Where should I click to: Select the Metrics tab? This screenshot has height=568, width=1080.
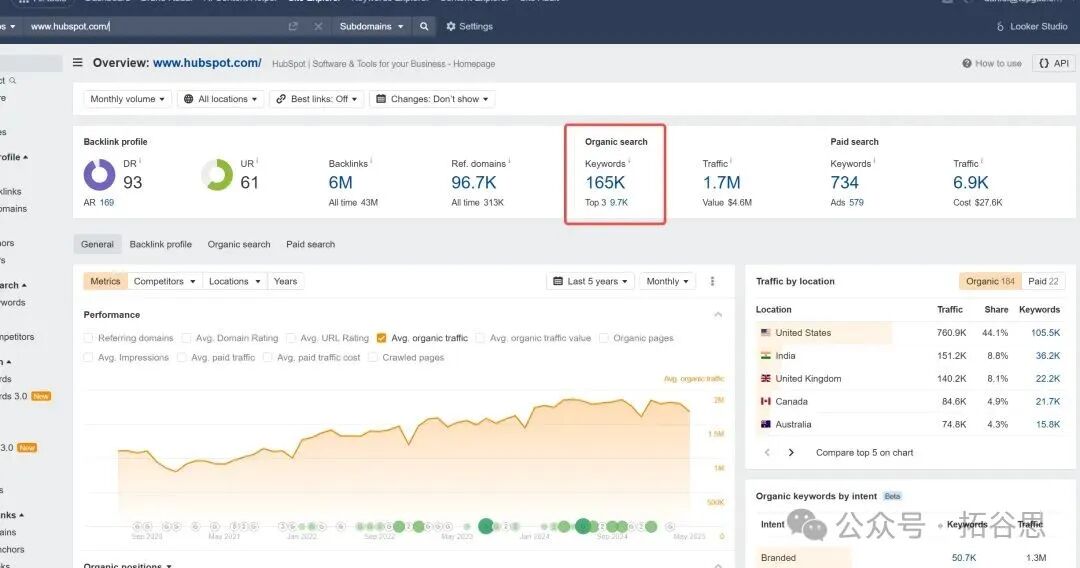tap(105, 281)
